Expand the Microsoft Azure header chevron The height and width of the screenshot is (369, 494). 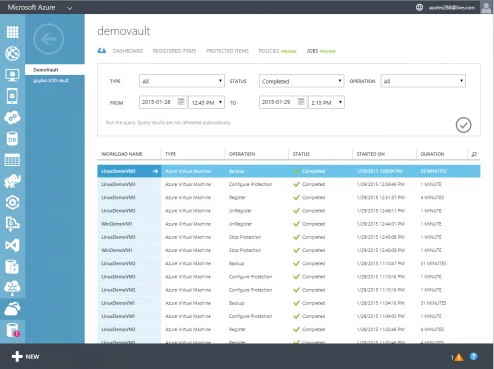[70, 8]
